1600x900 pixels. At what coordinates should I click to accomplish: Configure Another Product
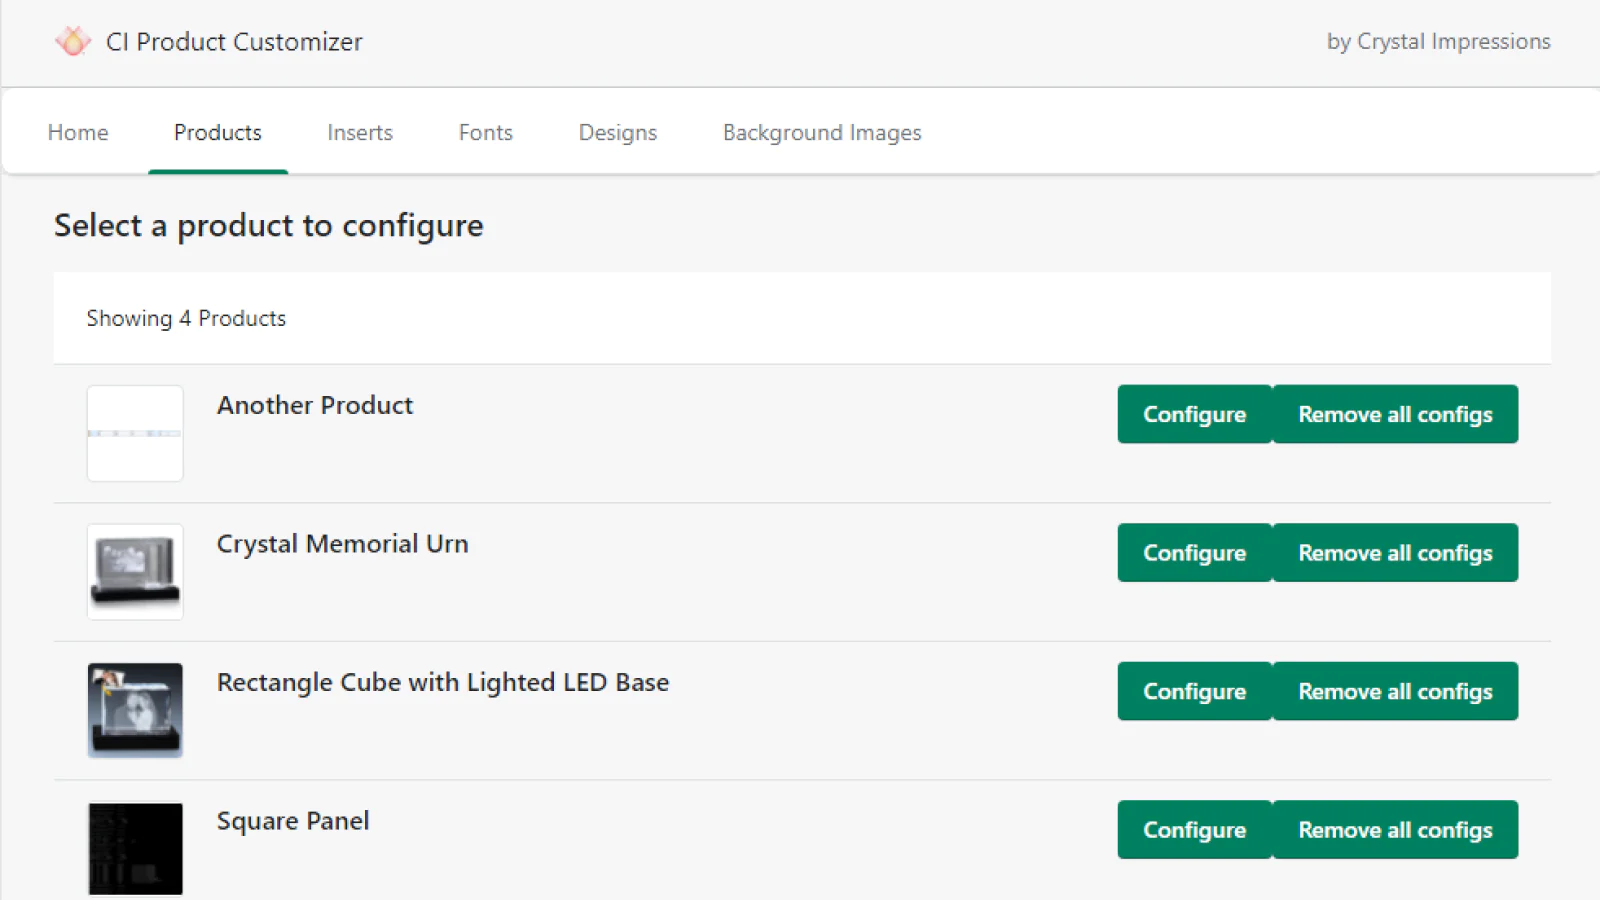[1194, 414]
